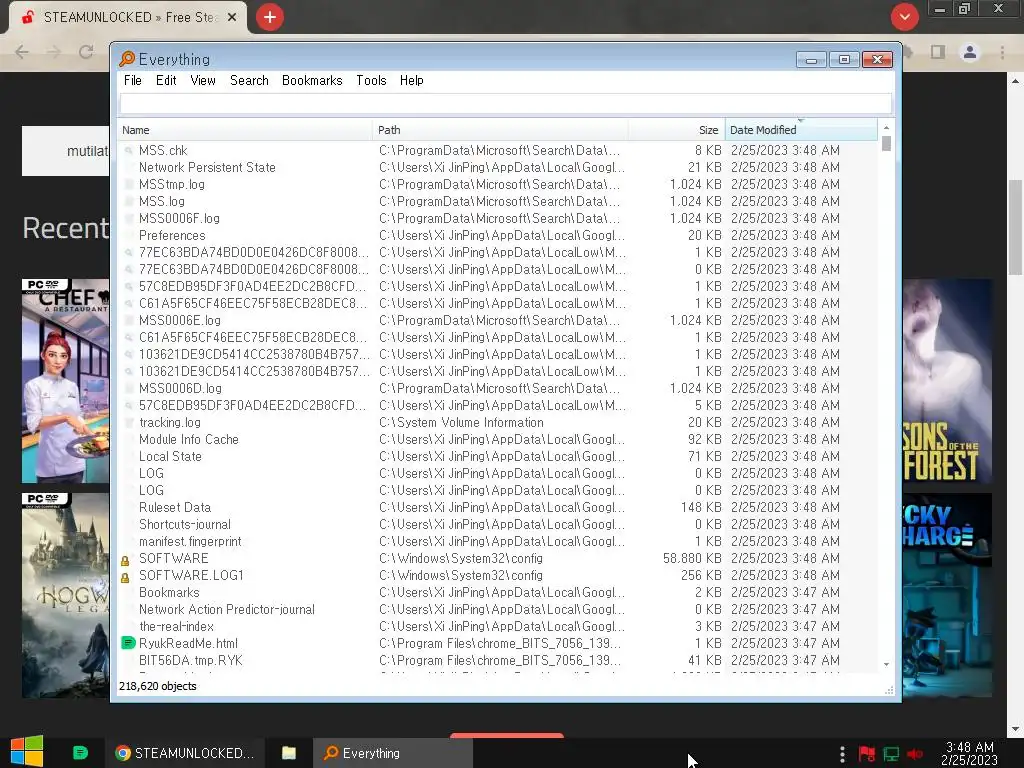Click the browser red dropdown arrow button
1024x768 pixels.
click(x=904, y=17)
